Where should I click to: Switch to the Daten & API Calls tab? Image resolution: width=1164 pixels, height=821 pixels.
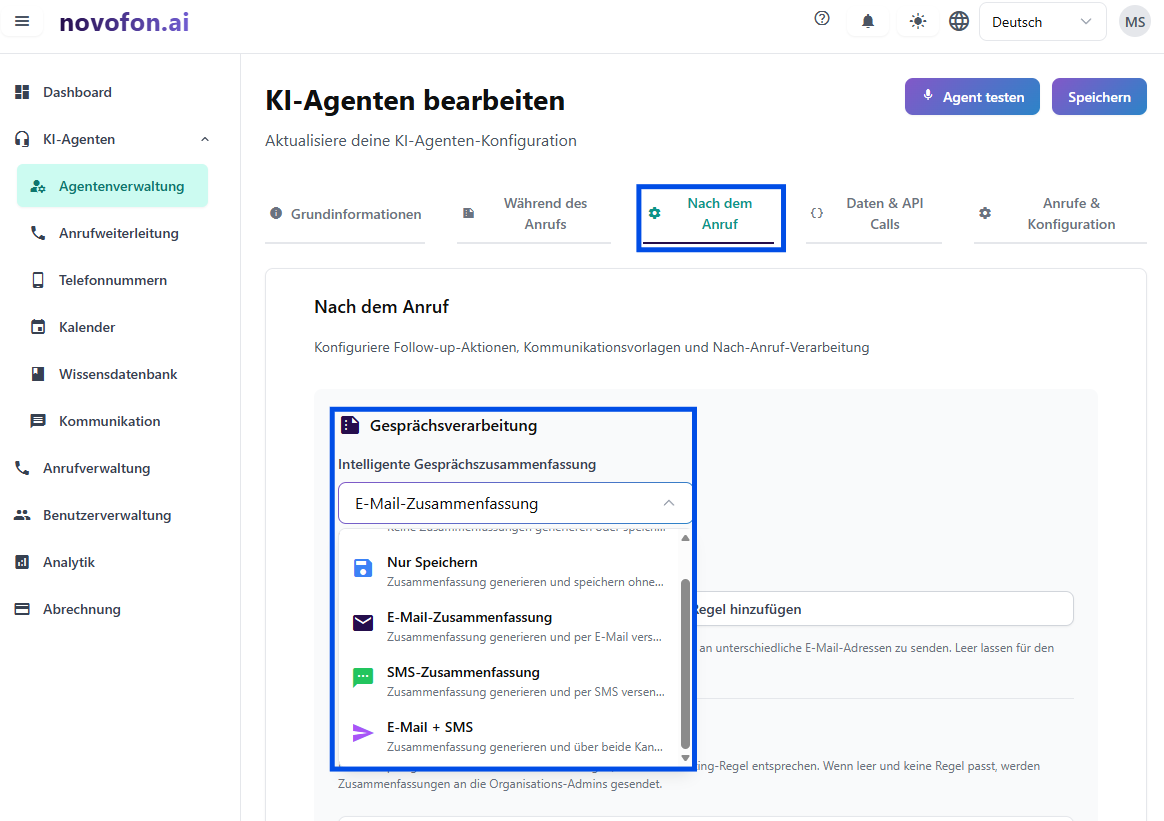874,213
